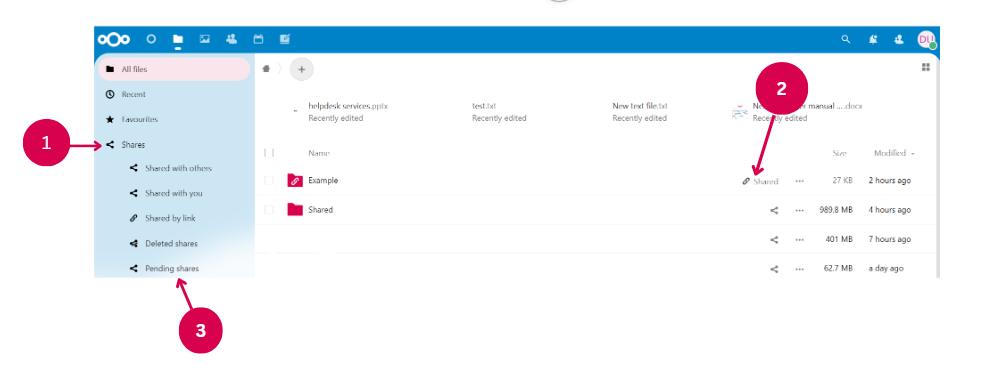
Task: Open the Notes app icon
Action: [x=285, y=39]
